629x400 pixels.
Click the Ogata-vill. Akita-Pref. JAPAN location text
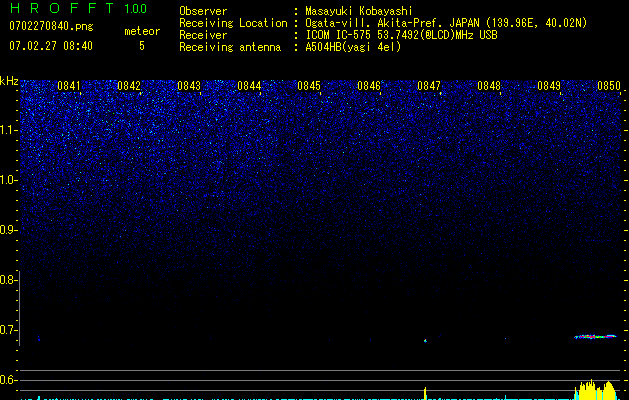coord(446,24)
